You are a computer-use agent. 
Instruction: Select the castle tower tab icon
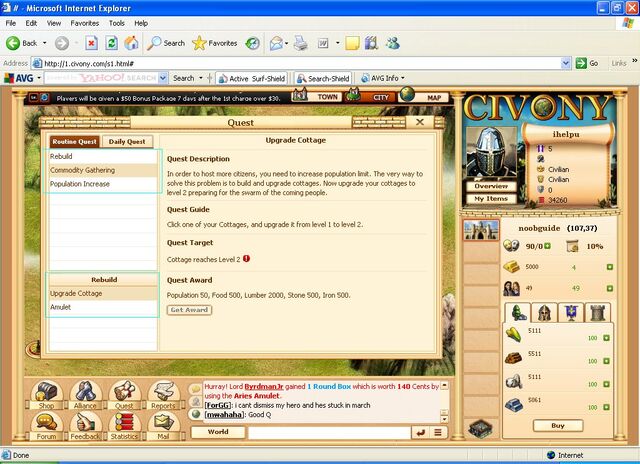point(598,313)
